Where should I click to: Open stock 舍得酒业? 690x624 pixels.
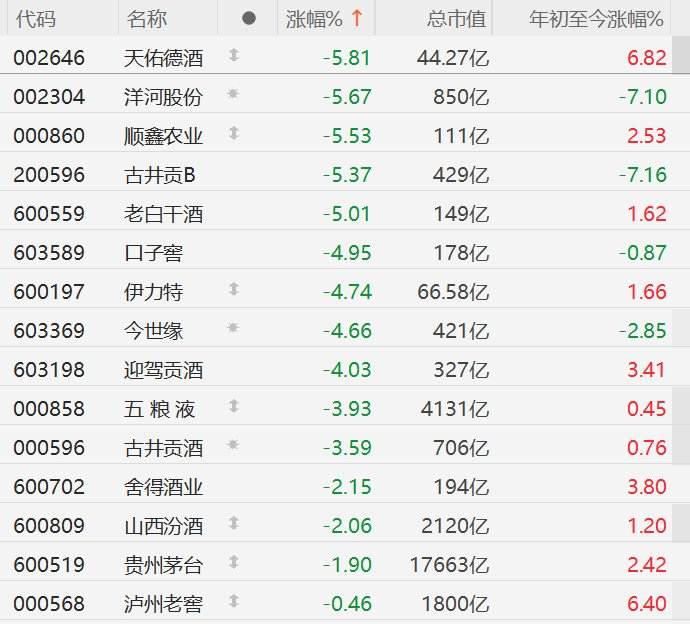coord(163,487)
